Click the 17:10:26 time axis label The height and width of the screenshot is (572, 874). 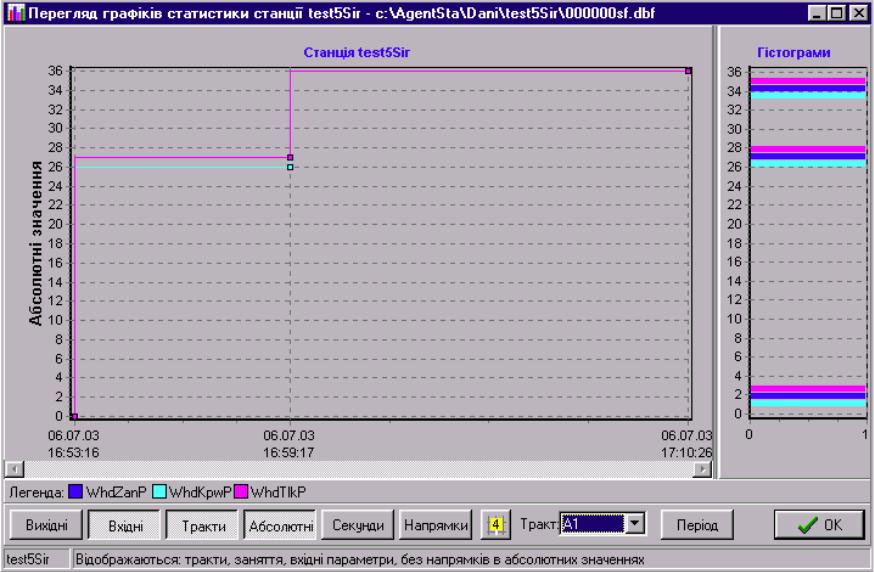tap(687, 452)
